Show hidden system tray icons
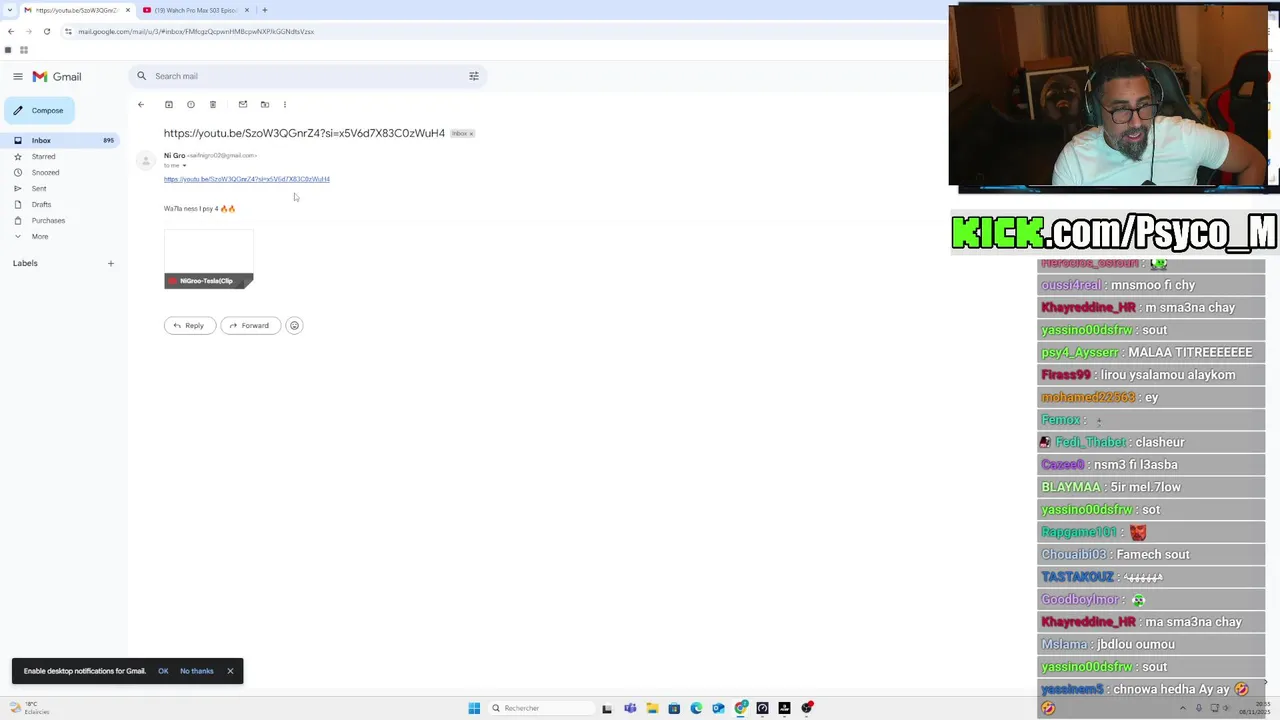 pyautogui.click(x=1183, y=708)
